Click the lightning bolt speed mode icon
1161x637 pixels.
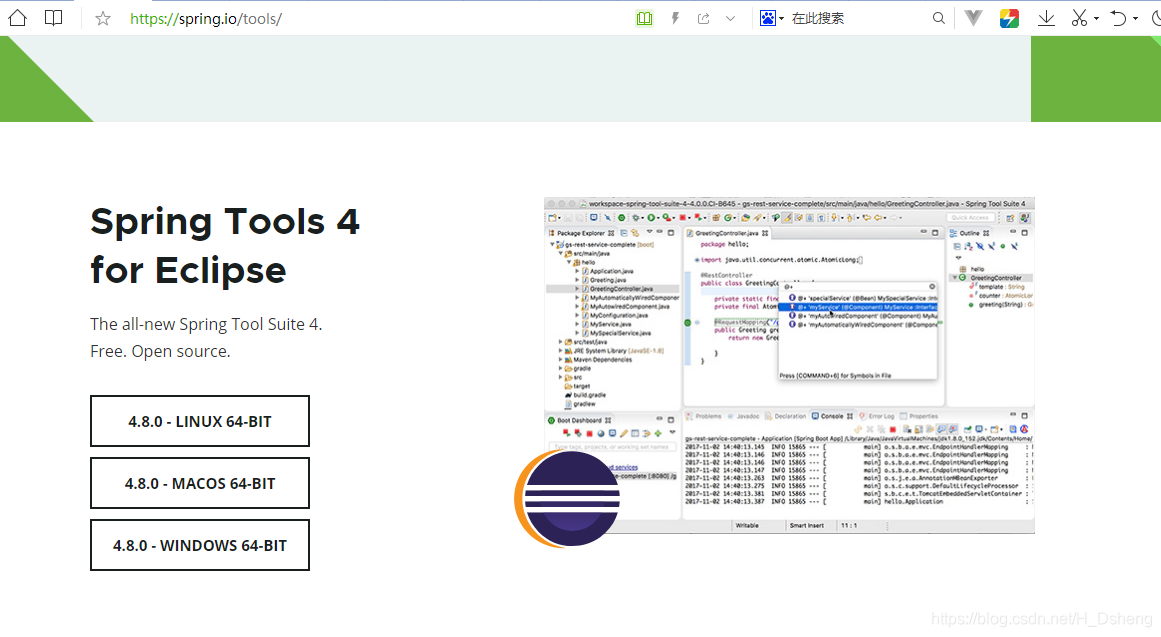click(x=675, y=19)
